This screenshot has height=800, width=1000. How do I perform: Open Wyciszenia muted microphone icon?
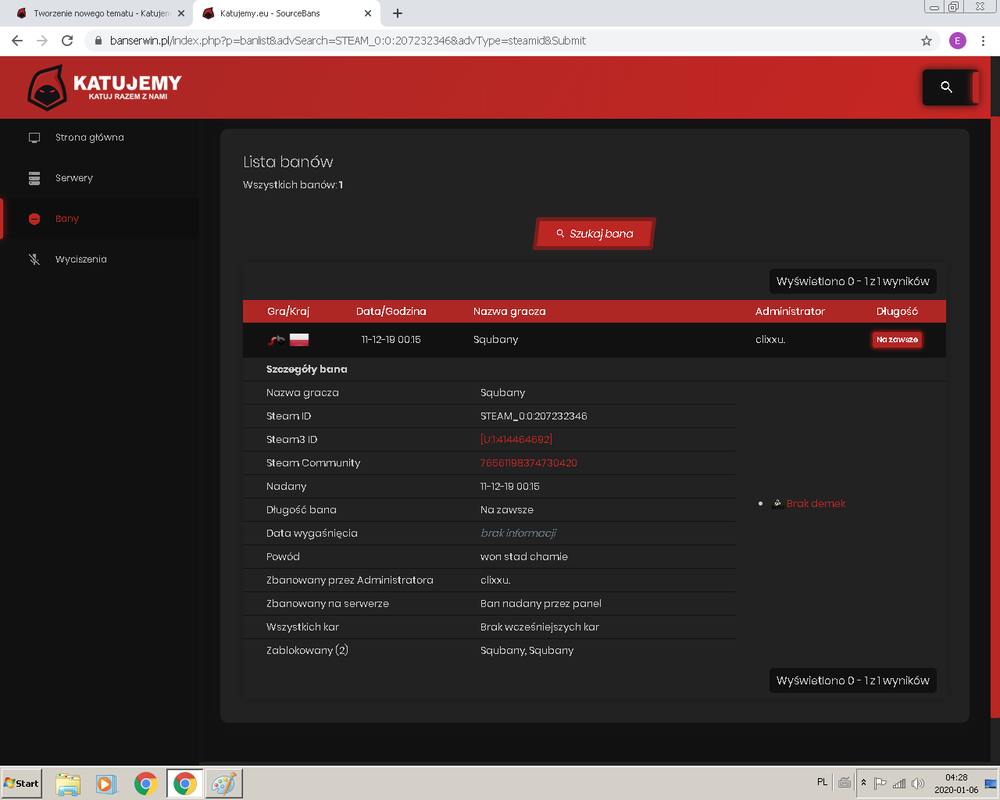[x=34, y=259]
